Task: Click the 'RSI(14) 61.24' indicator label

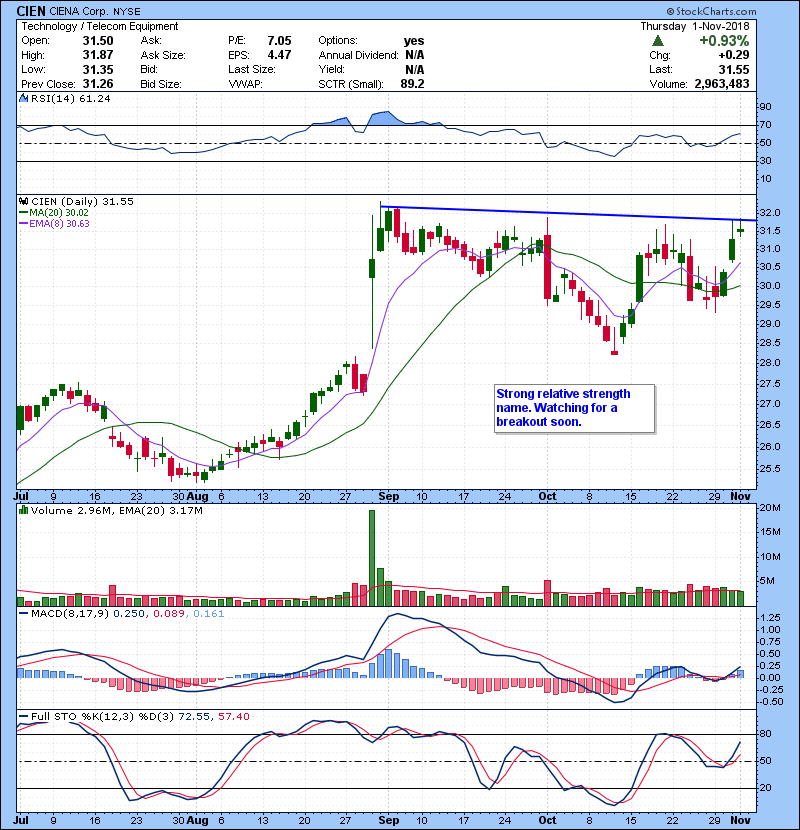Action: click(70, 98)
